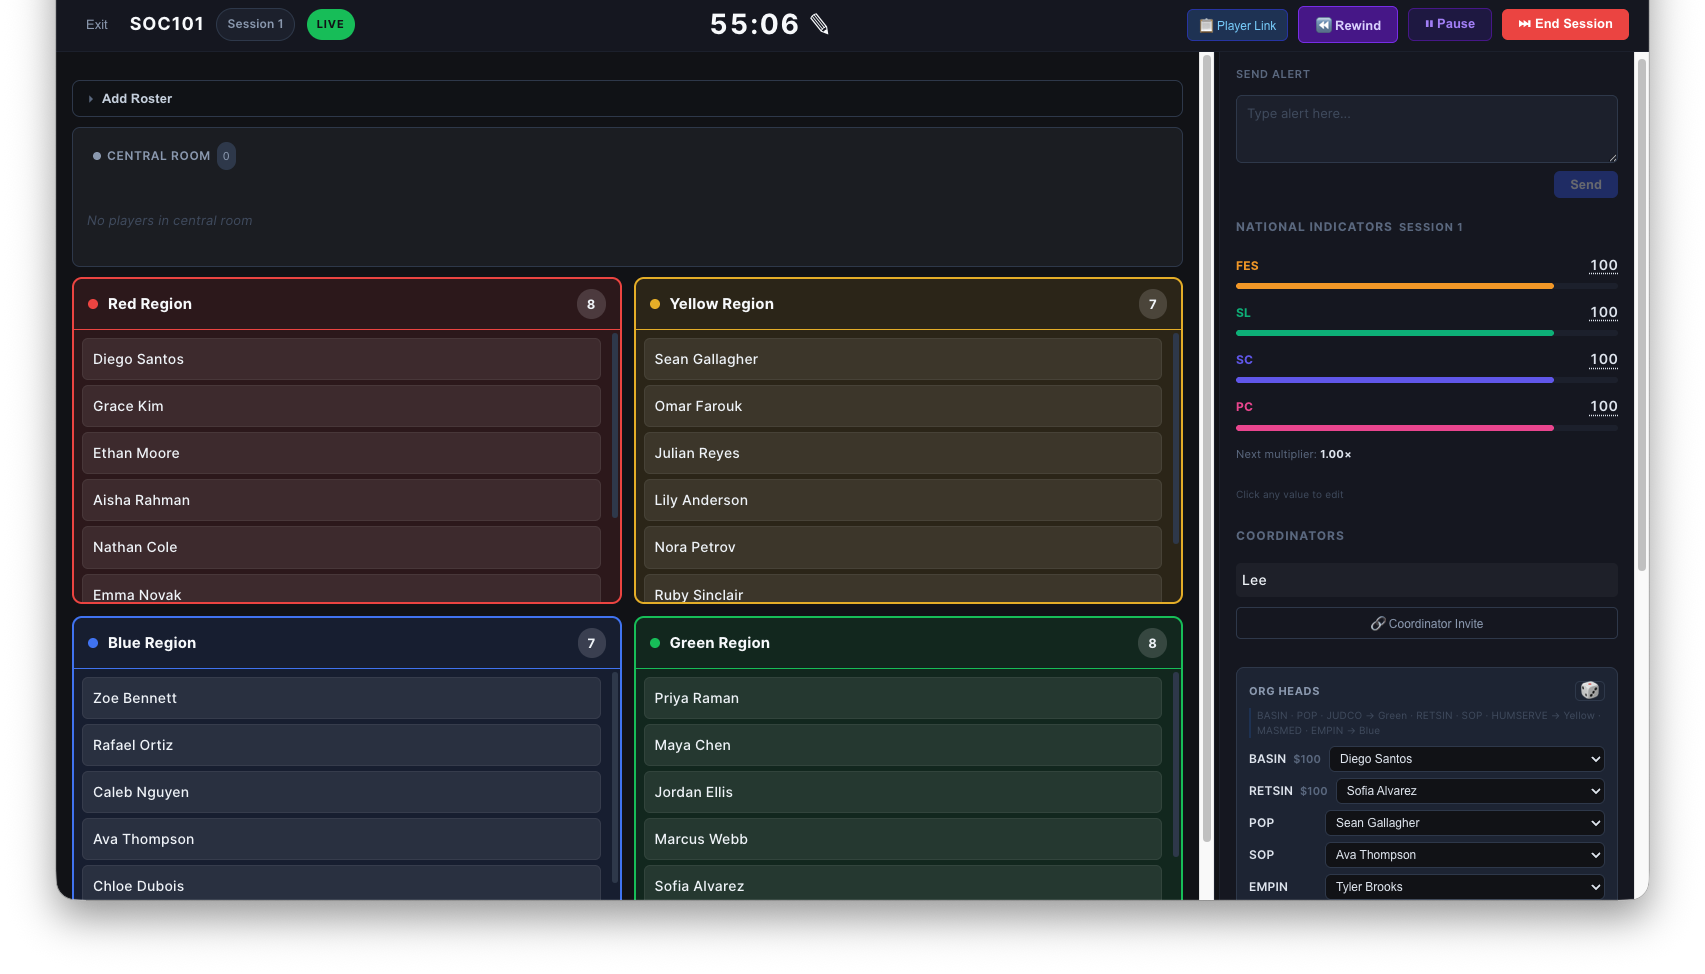Open the SOP org head dropdown

click(x=1464, y=855)
